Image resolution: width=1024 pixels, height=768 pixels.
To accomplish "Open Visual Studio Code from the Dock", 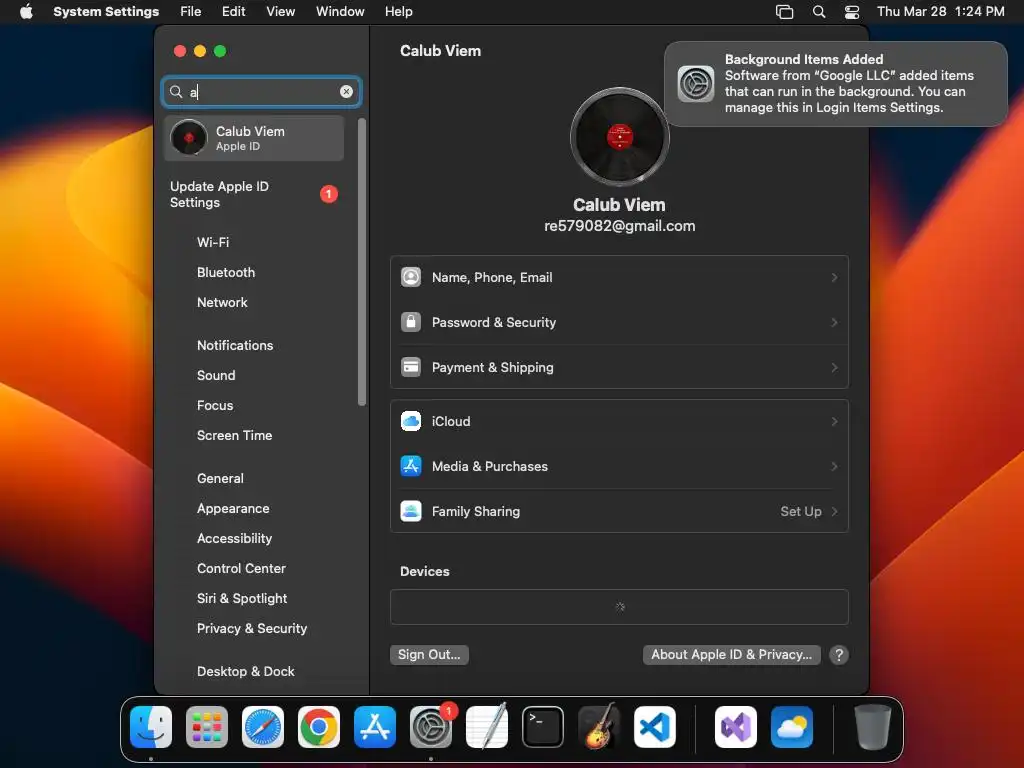I will 655,727.
